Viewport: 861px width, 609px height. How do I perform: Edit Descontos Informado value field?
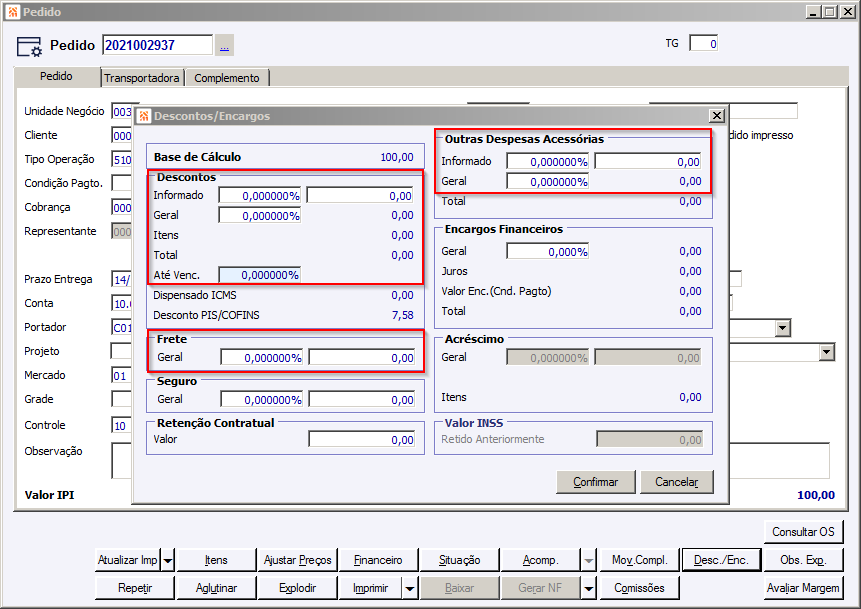click(x=360, y=195)
